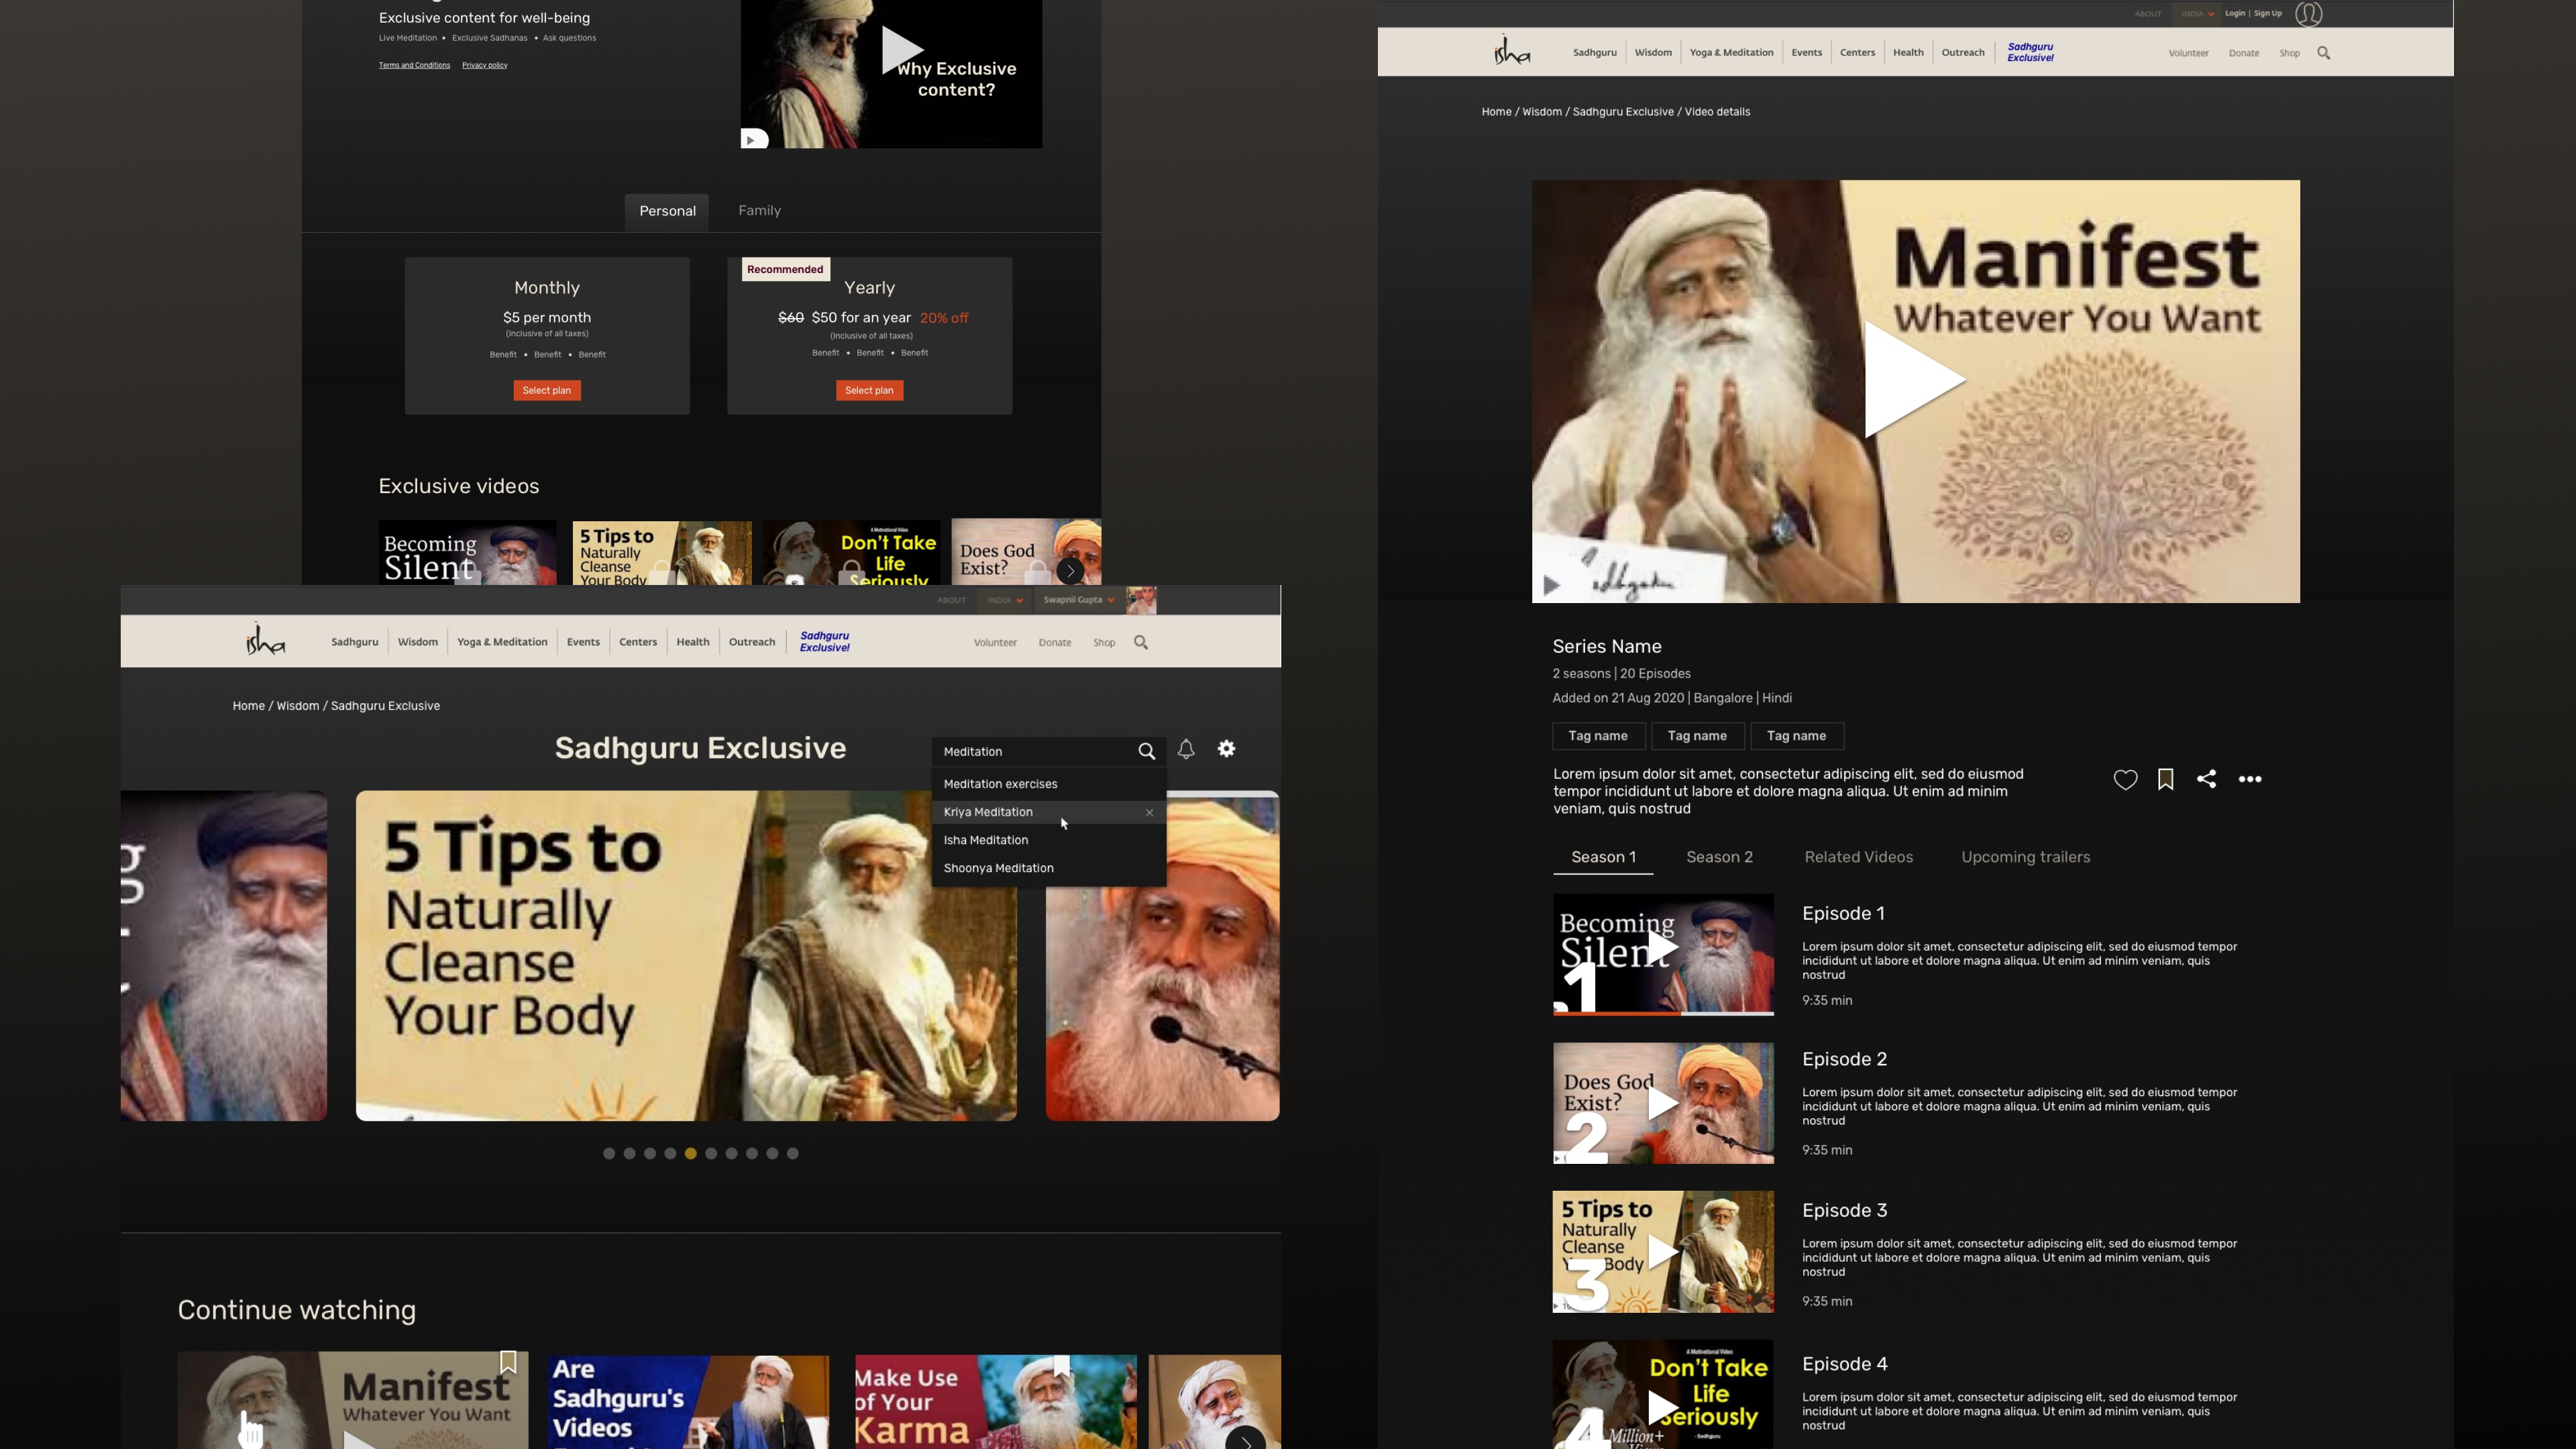Open Are Sadhguru's Videos Continue watching card
Image resolution: width=2576 pixels, height=1449 pixels.
(x=688, y=1402)
